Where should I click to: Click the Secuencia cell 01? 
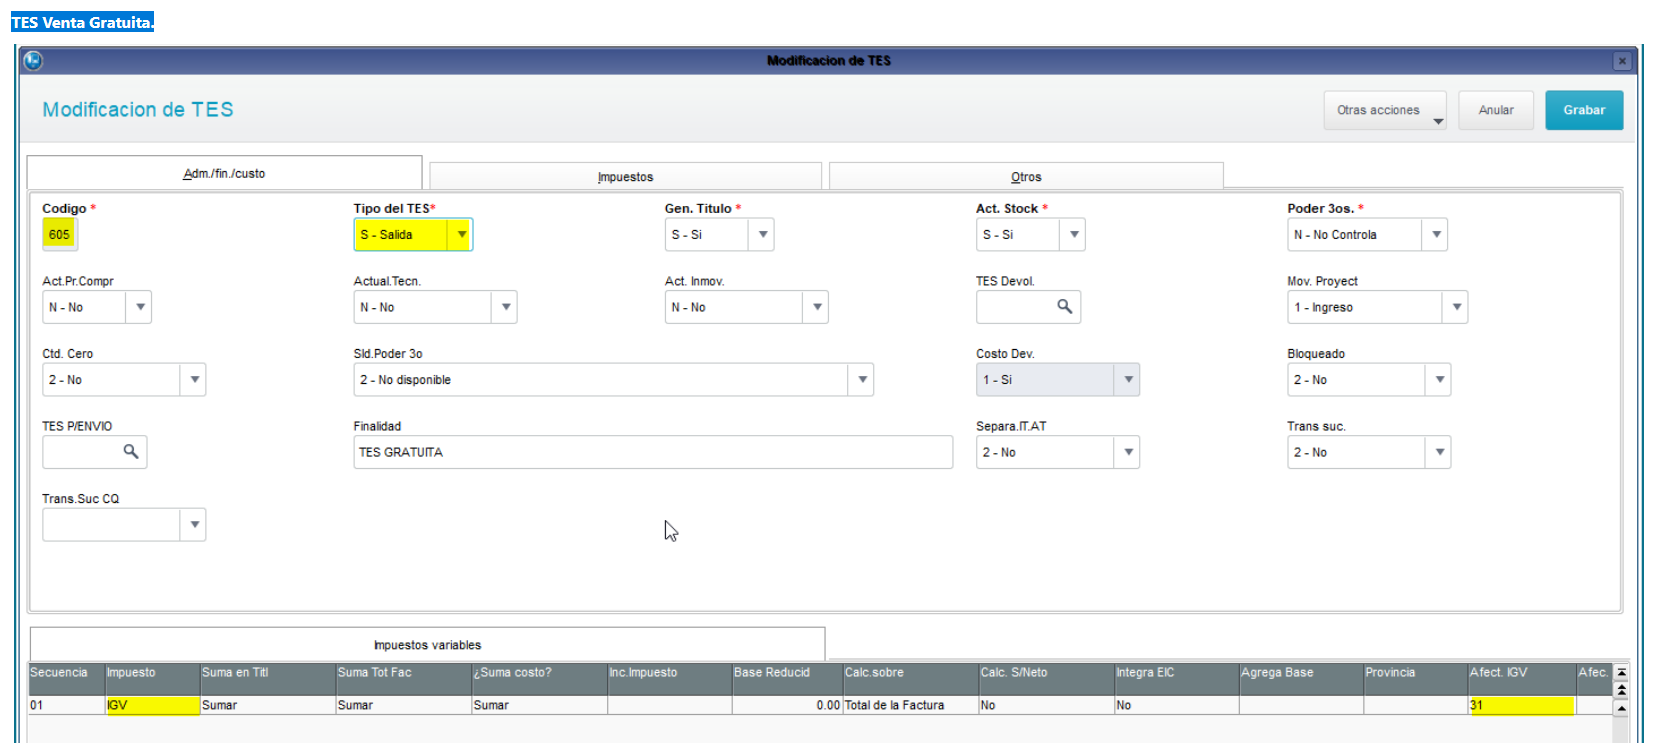[66, 705]
